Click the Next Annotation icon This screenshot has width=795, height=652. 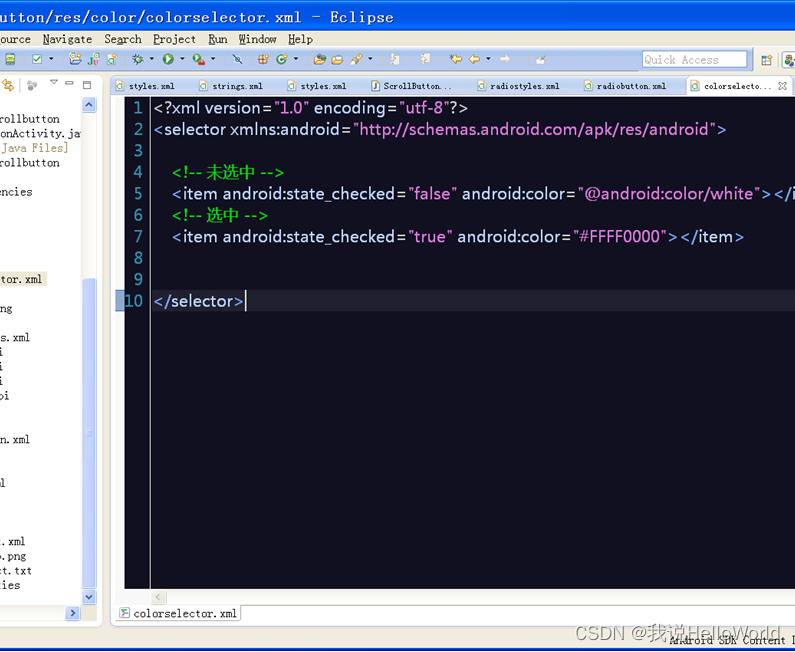coord(394,59)
